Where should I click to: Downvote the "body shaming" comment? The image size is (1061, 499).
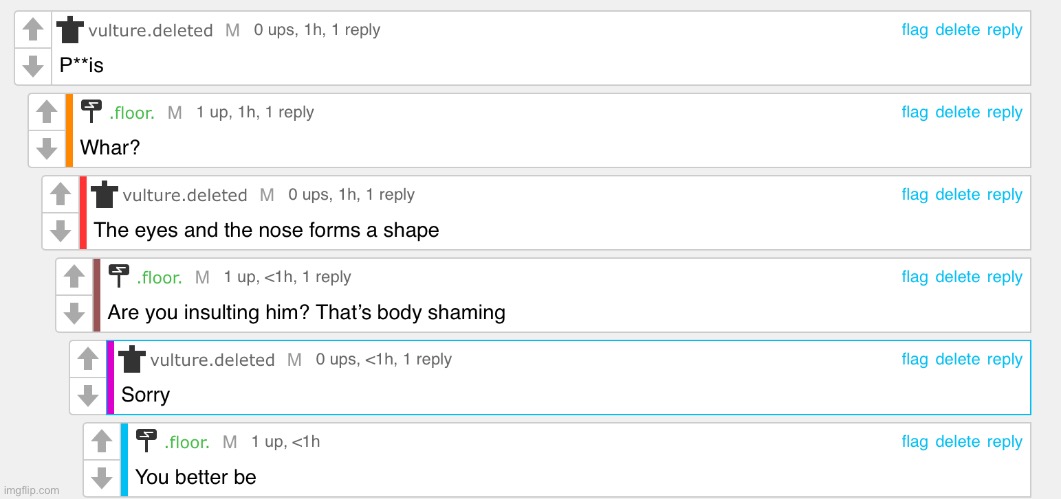[x=74, y=313]
